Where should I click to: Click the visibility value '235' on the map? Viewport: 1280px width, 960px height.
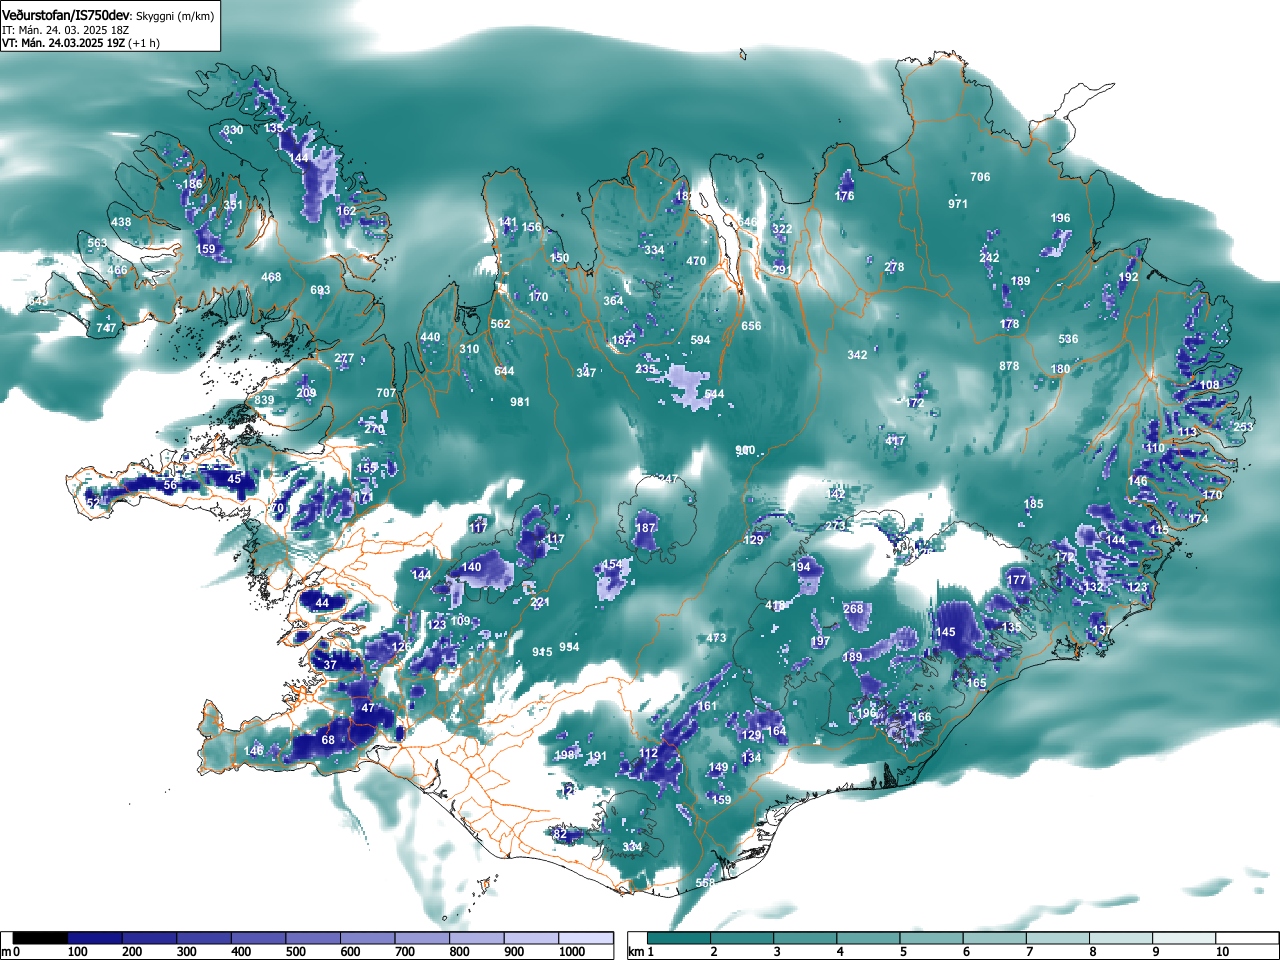click(x=645, y=369)
